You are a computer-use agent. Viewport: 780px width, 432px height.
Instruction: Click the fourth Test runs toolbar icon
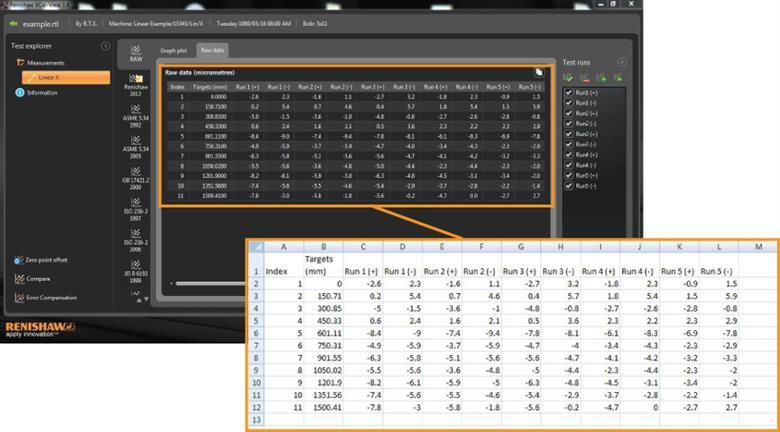(618, 77)
